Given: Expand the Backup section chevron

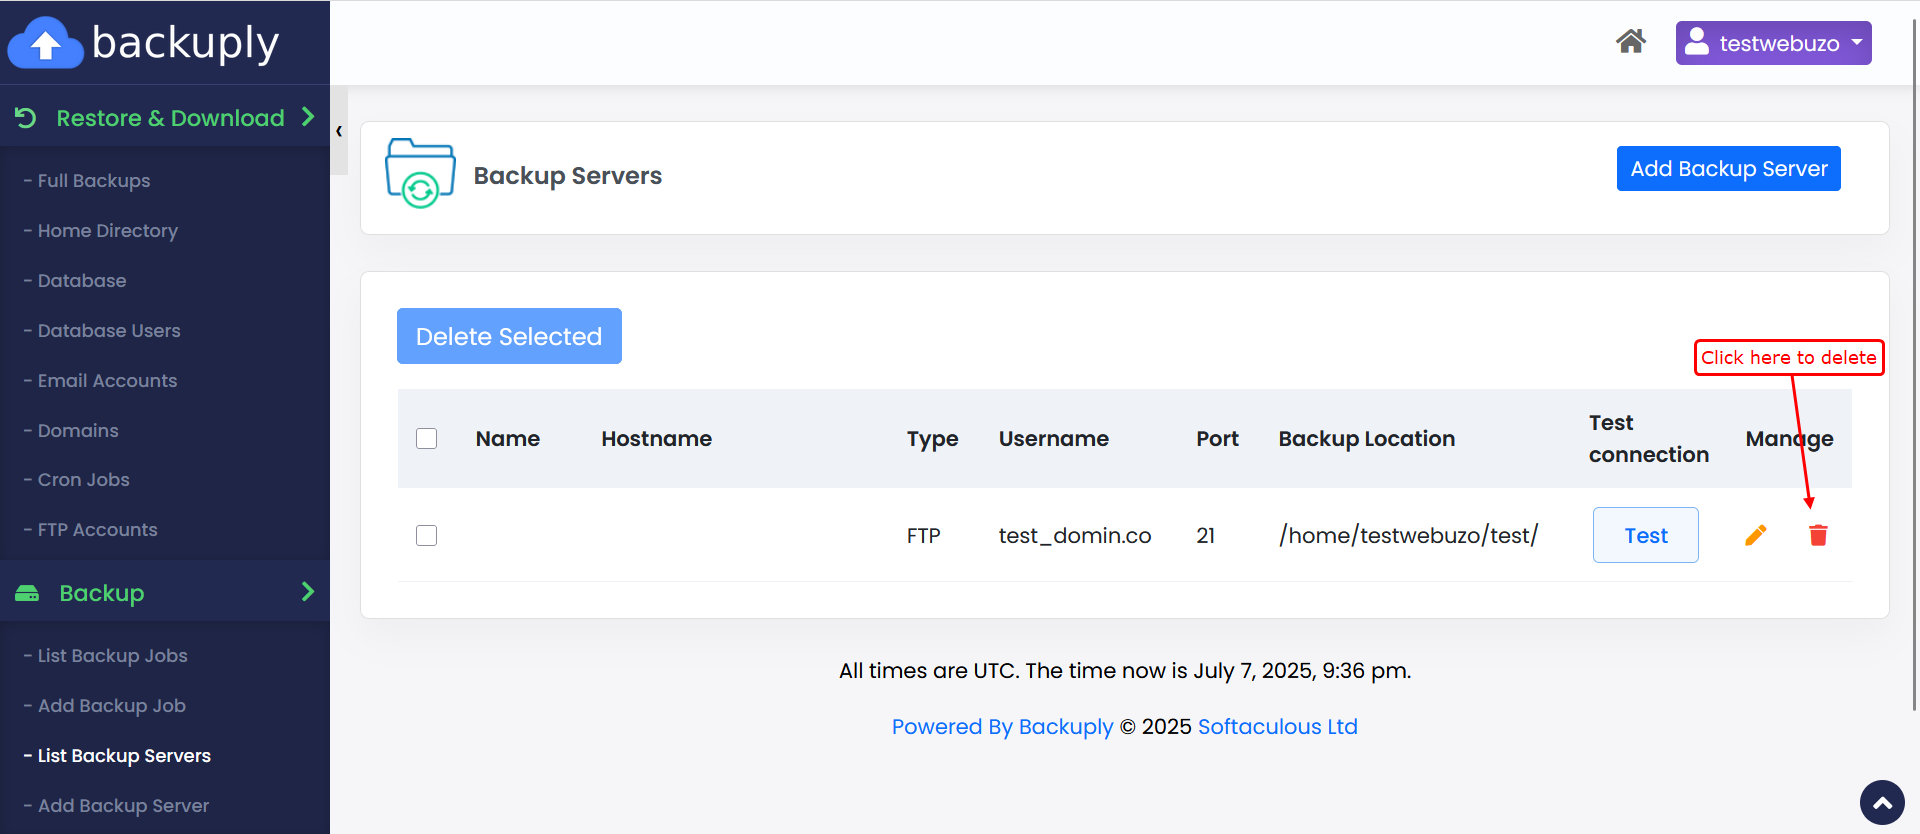Looking at the screenshot, I should tap(308, 592).
